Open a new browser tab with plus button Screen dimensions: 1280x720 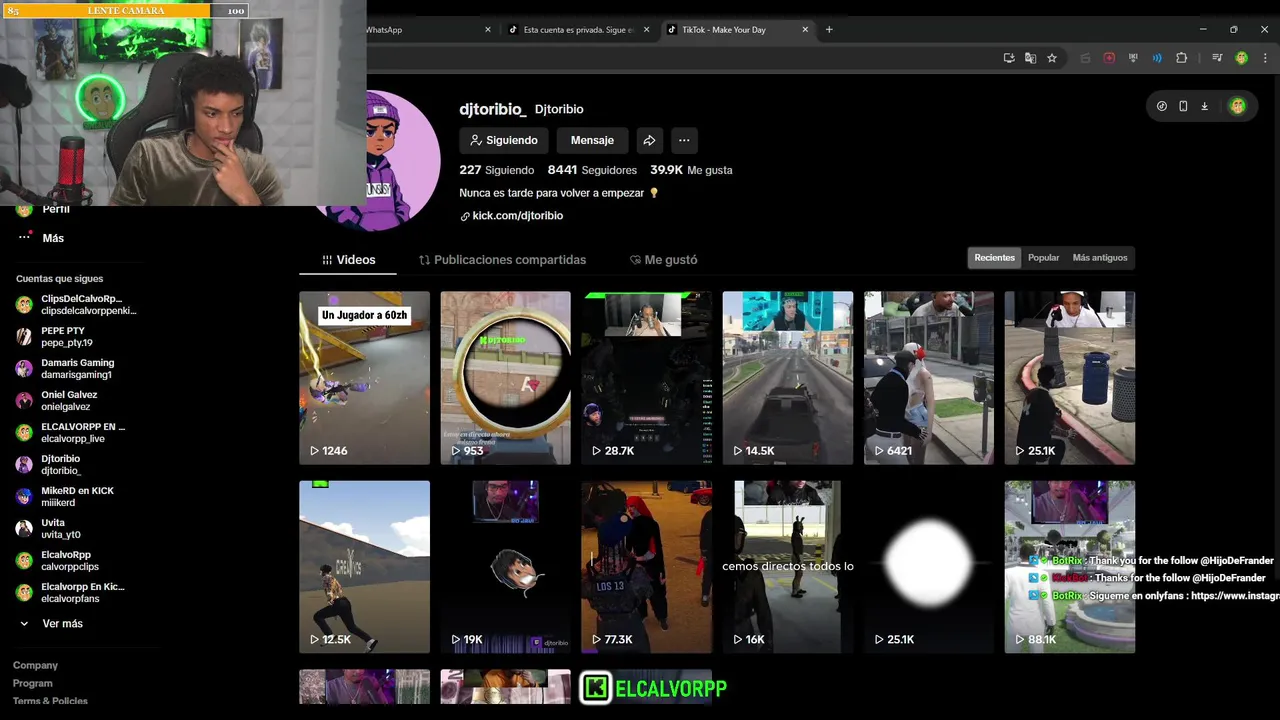pyautogui.click(x=829, y=30)
